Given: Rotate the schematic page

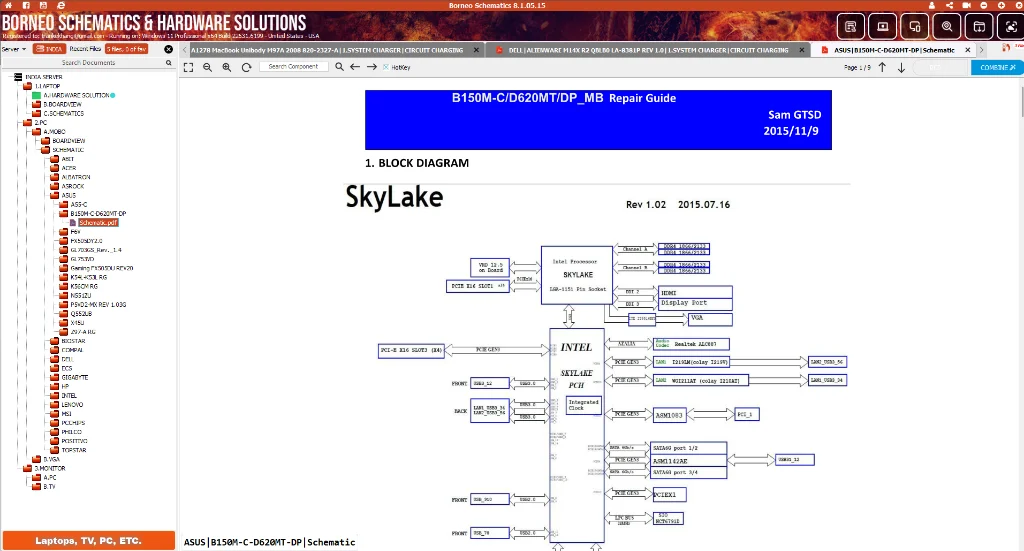Looking at the screenshot, I should [246, 67].
